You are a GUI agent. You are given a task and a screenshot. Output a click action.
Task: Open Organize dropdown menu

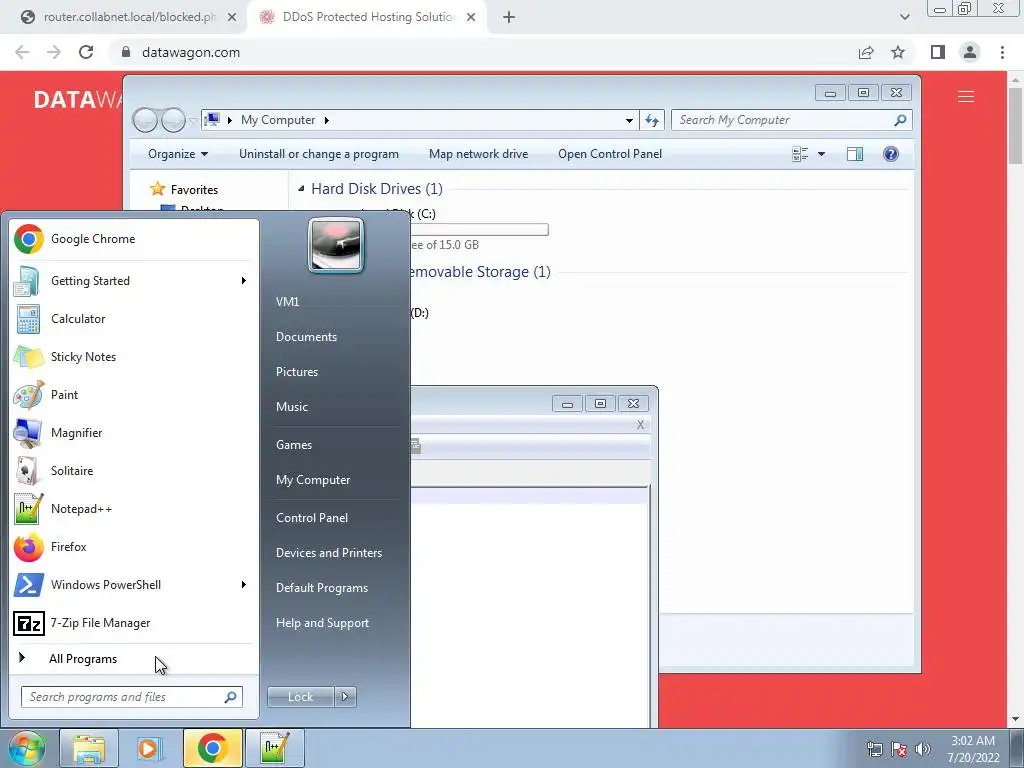tap(178, 154)
